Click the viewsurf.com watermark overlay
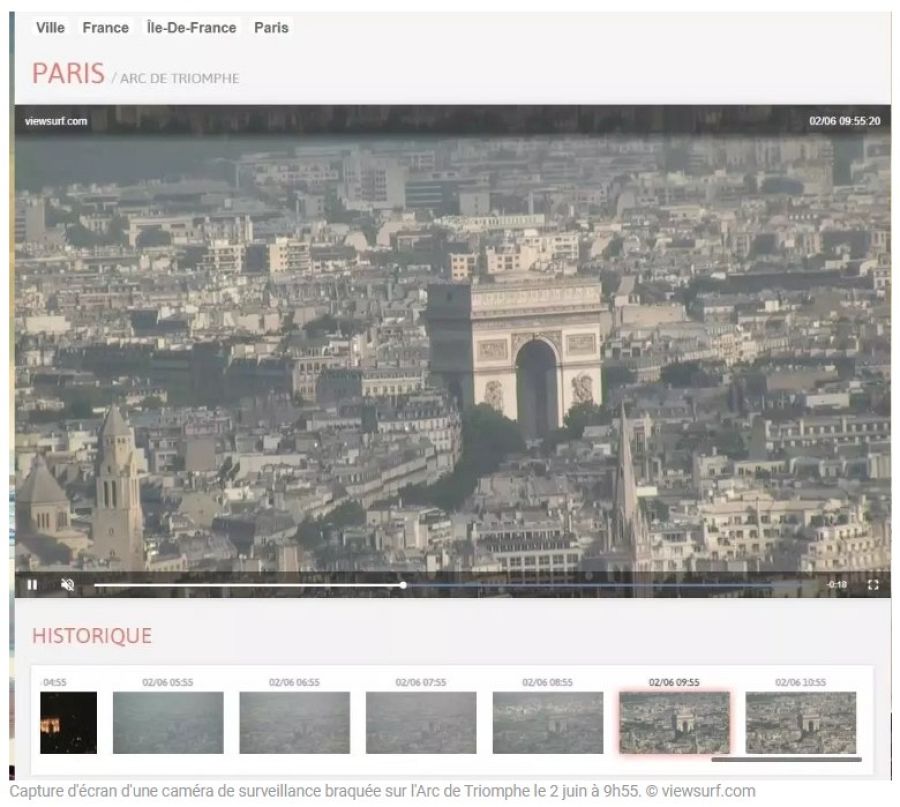The height and width of the screenshot is (807, 900). pos(54,122)
